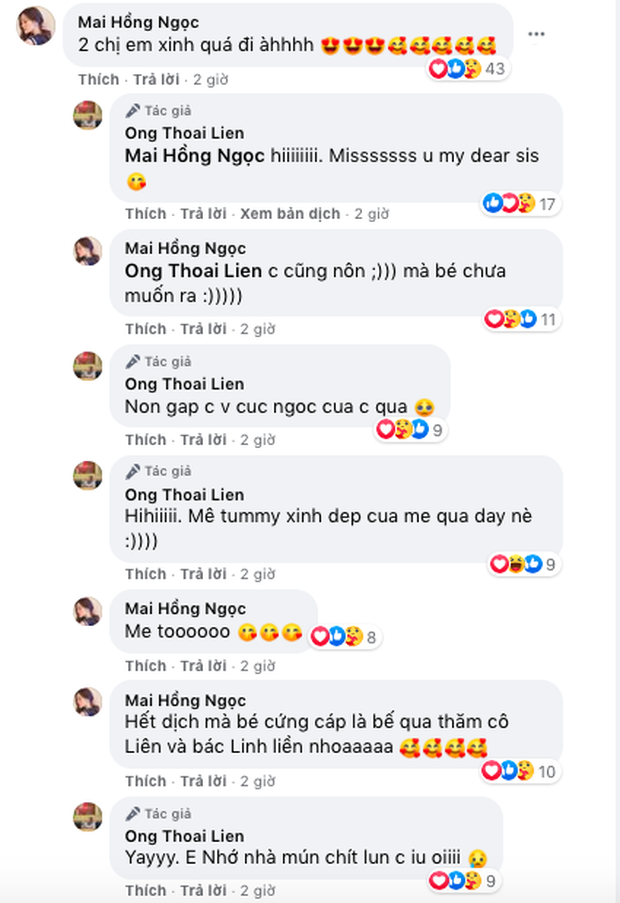Open Ong Thoai Lien's name on 'Yayyy' comment
The image size is (620, 903).
point(184,836)
